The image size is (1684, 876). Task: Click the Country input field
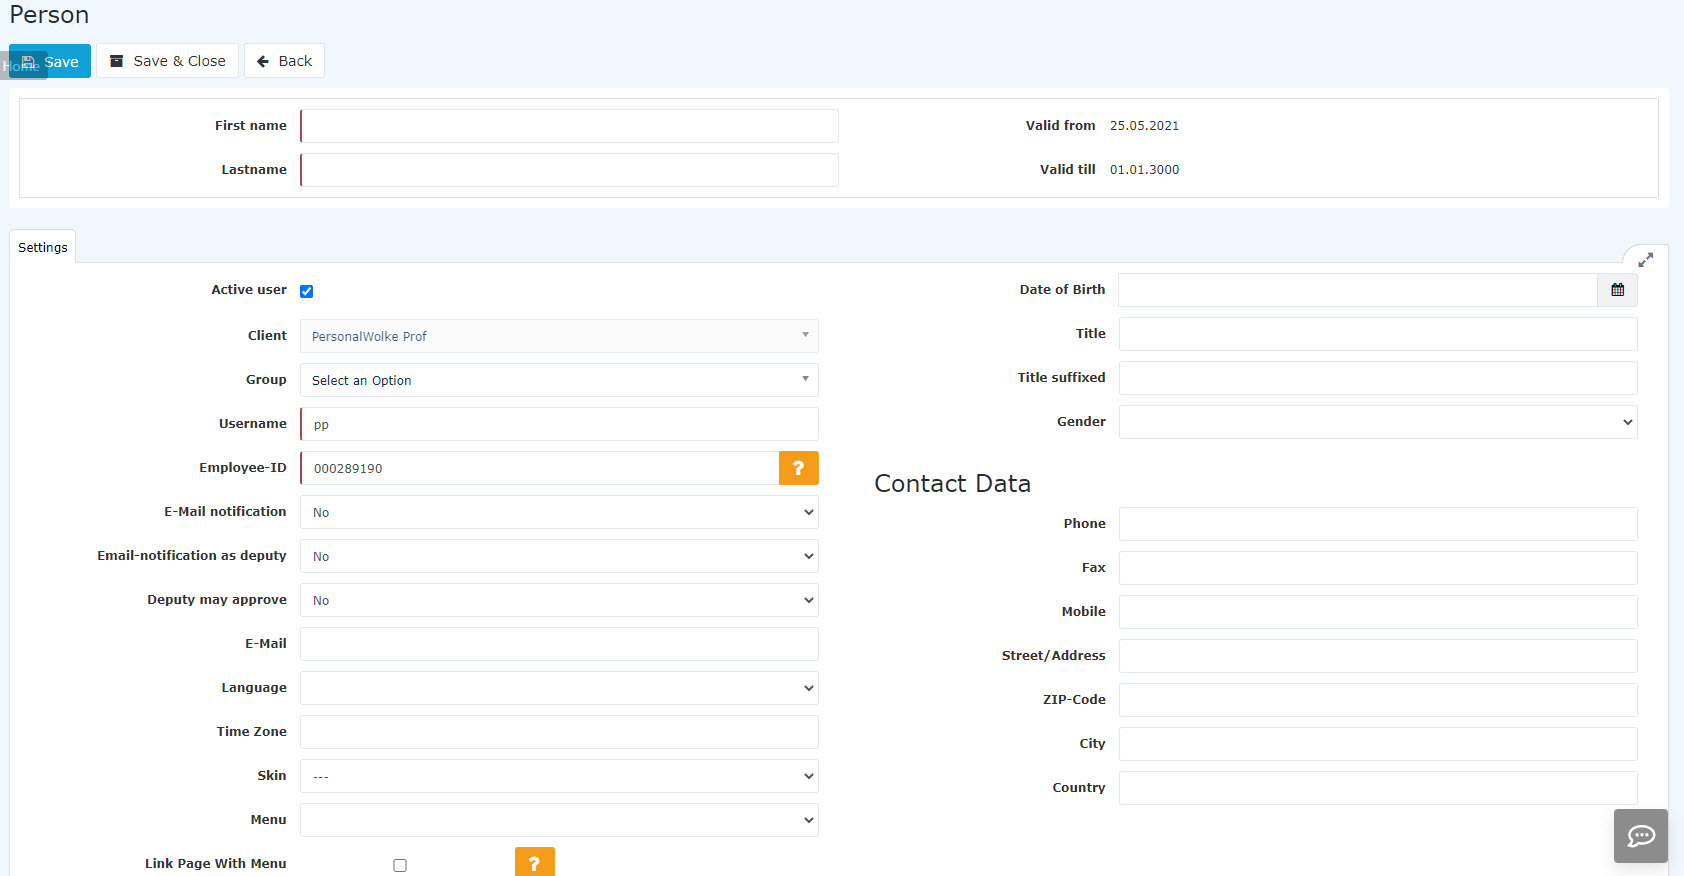pos(1378,788)
